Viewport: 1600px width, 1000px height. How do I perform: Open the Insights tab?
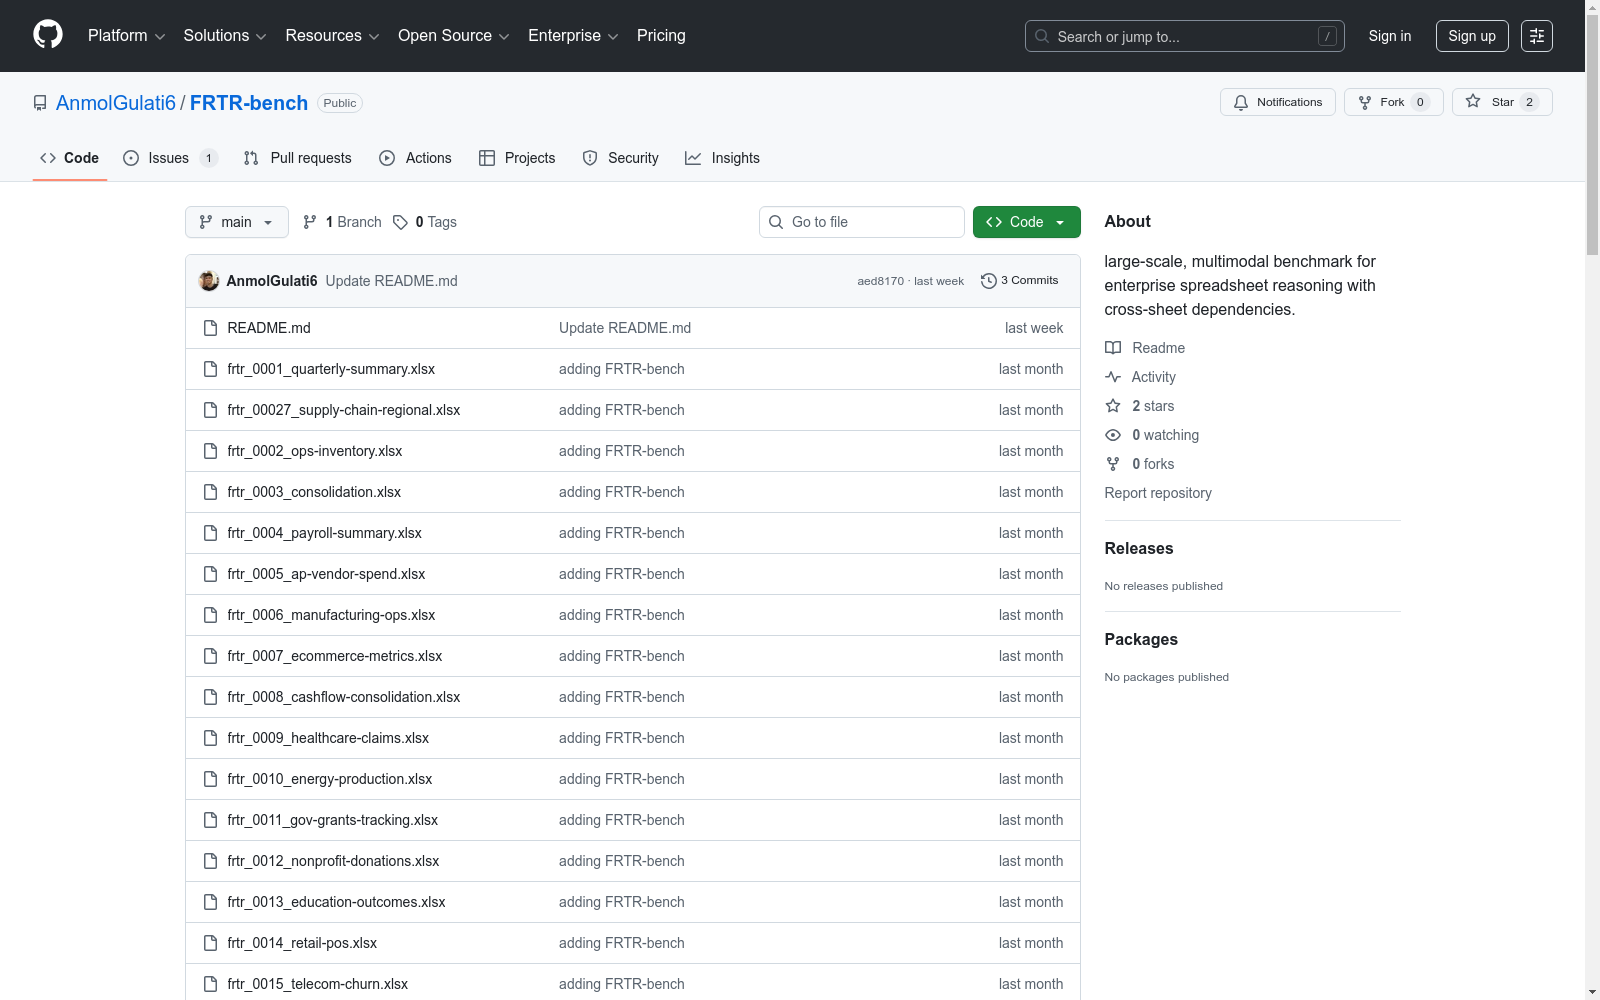point(722,158)
